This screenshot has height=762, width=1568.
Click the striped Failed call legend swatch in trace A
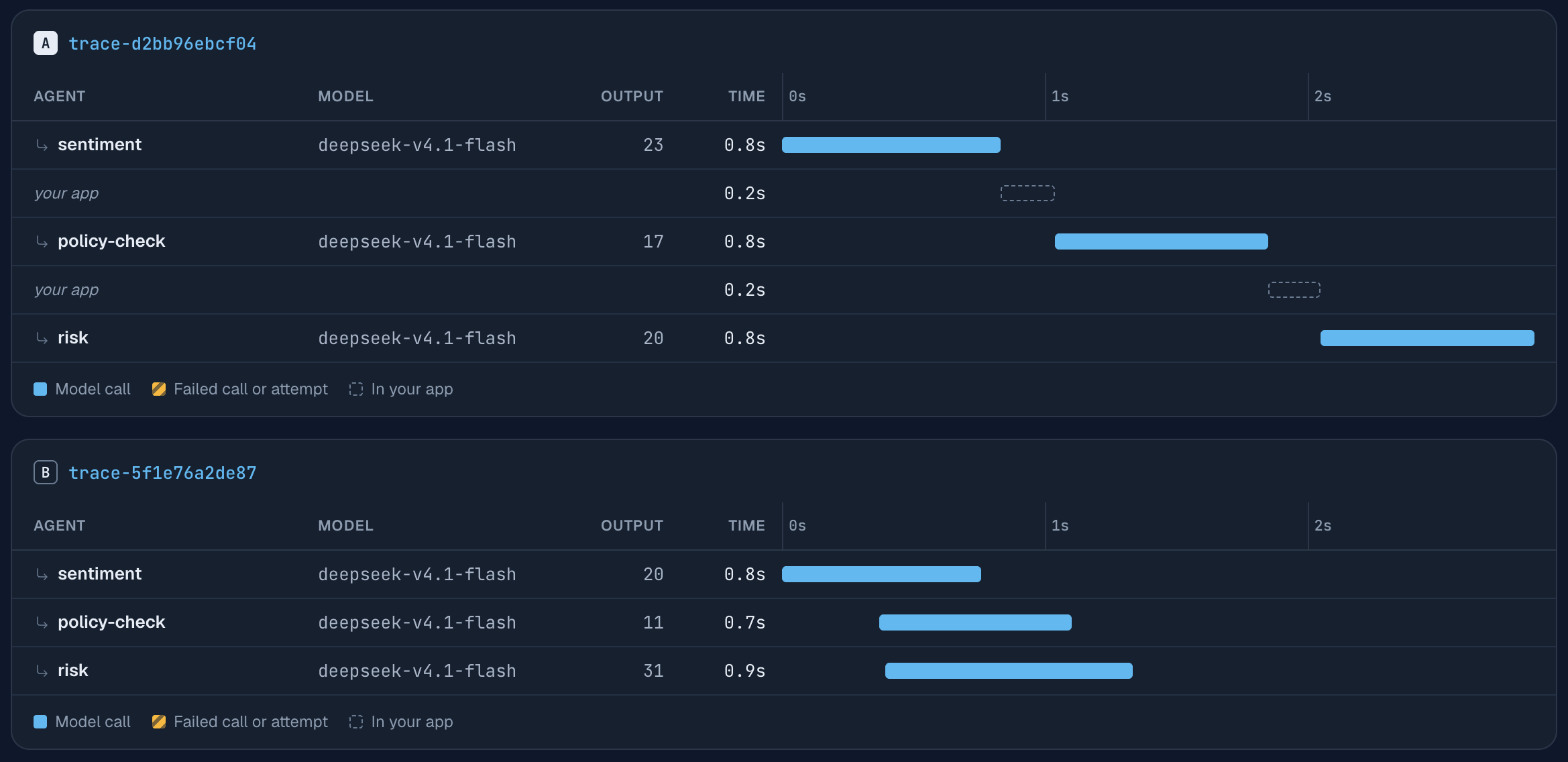(x=158, y=389)
